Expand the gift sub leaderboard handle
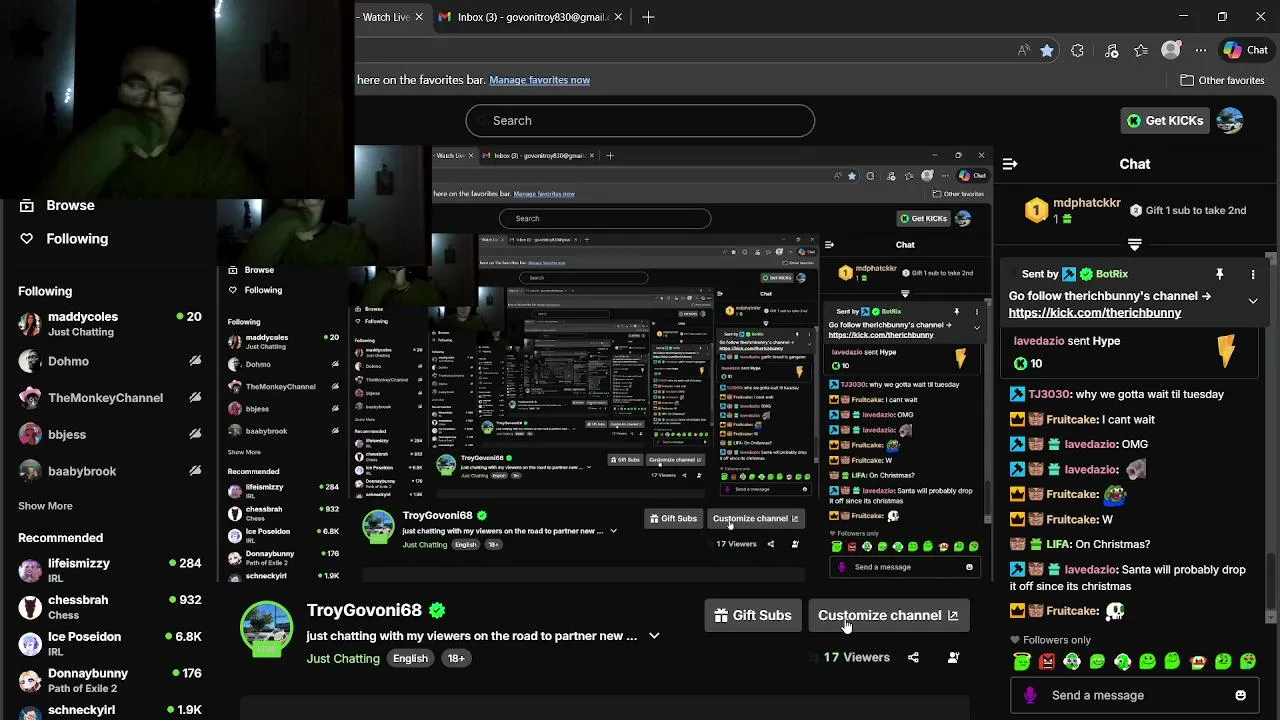The height and width of the screenshot is (720, 1280). tap(1134, 244)
